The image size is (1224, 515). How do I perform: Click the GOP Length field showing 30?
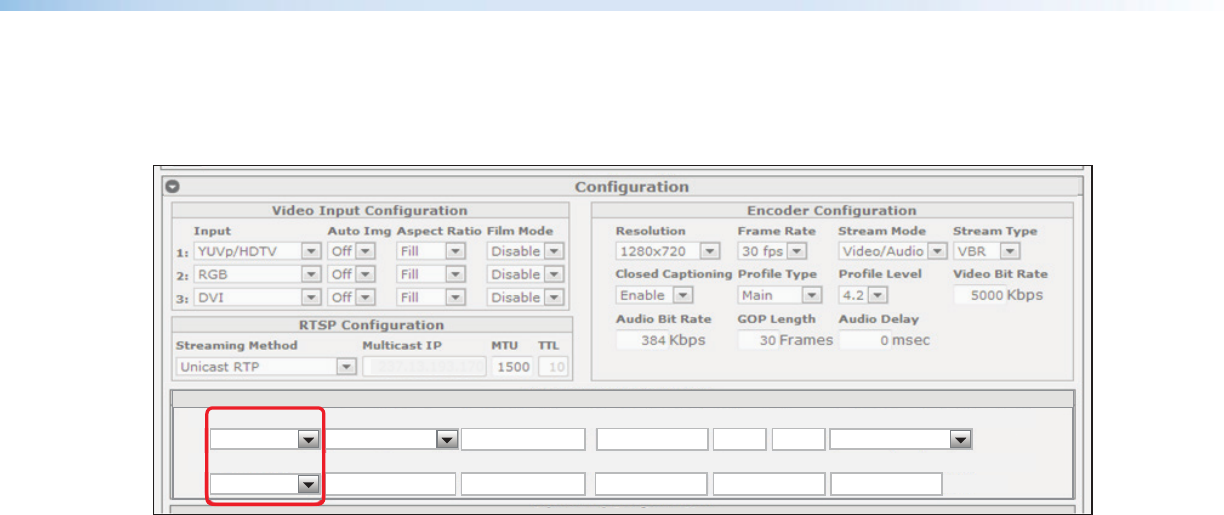point(758,340)
